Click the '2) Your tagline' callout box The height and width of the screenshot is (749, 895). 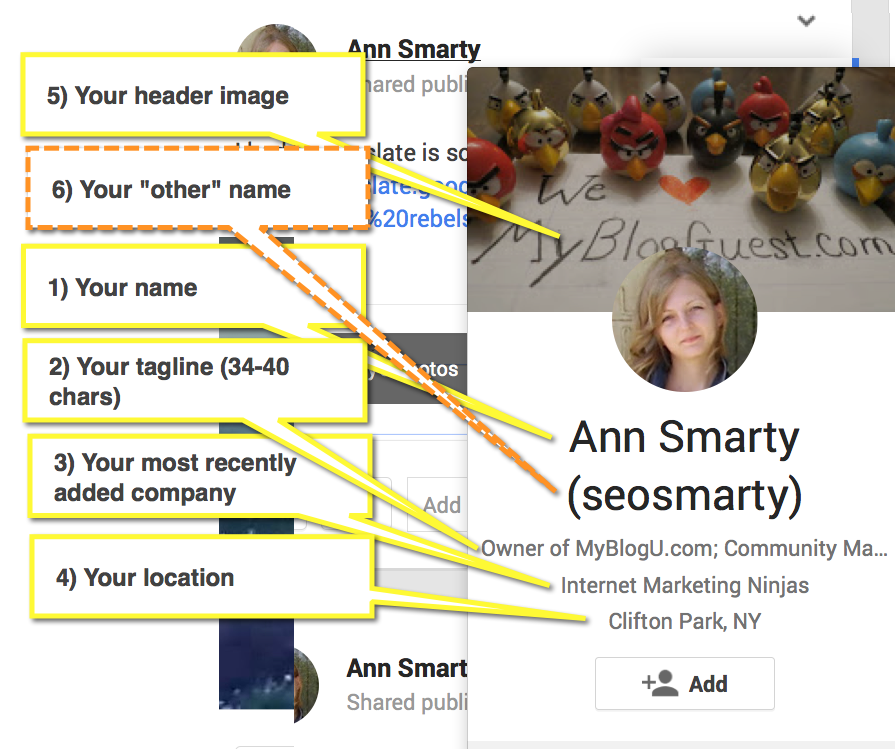coord(190,382)
